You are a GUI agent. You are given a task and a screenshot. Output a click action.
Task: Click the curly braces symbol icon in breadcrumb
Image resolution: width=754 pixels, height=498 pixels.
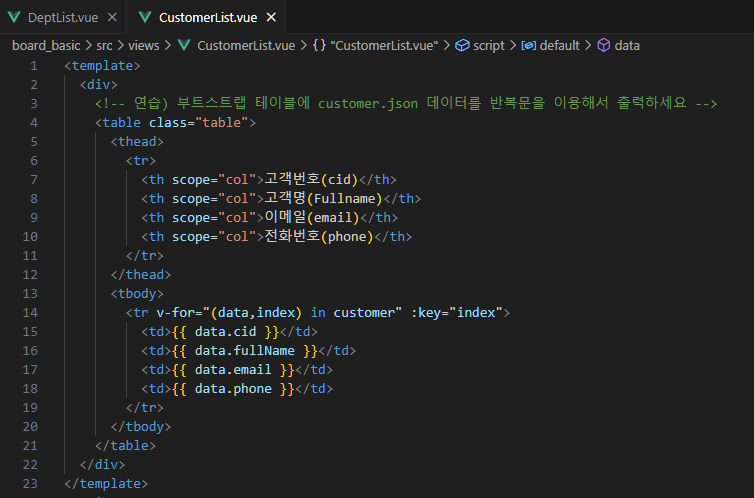pyautogui.click(x=319, y=45)
